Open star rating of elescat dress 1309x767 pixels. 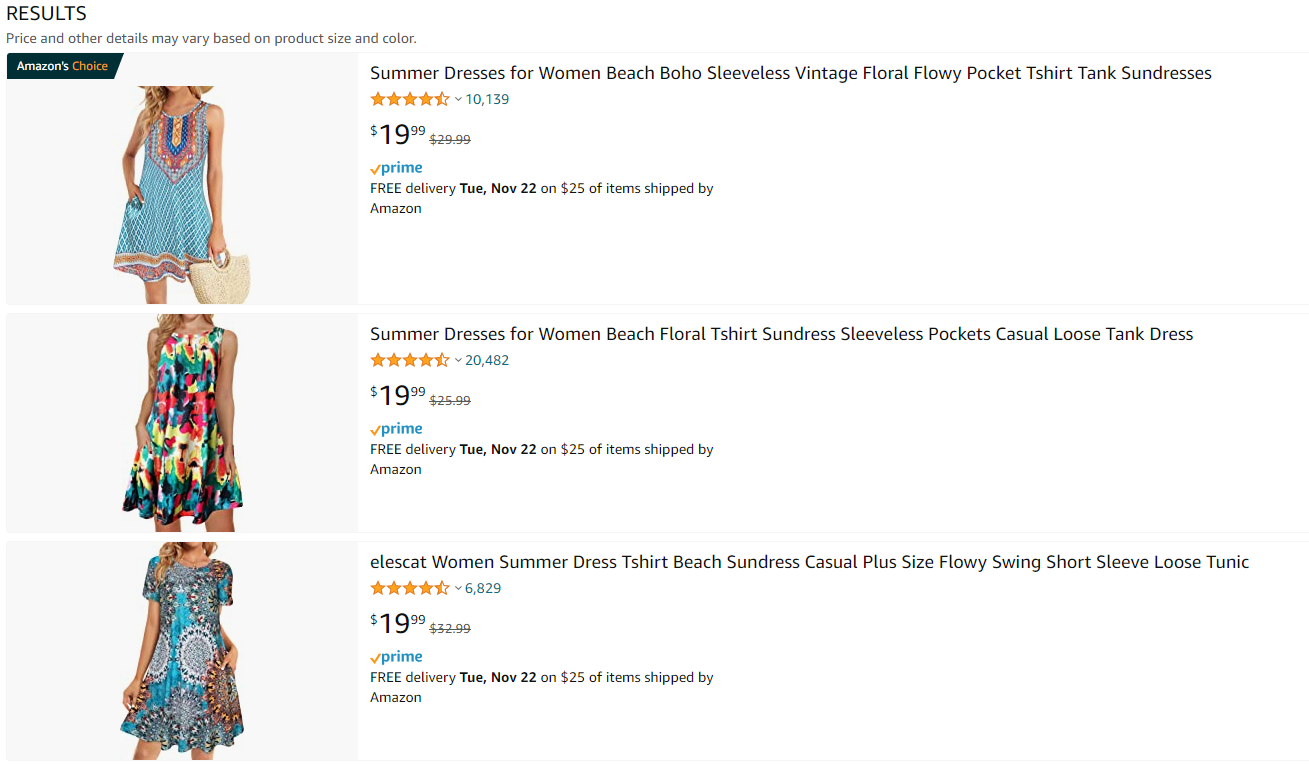point(410,588)
